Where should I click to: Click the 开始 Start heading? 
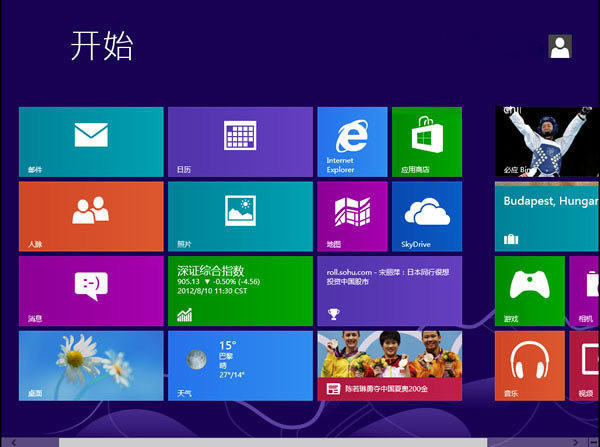coord(102,46)
